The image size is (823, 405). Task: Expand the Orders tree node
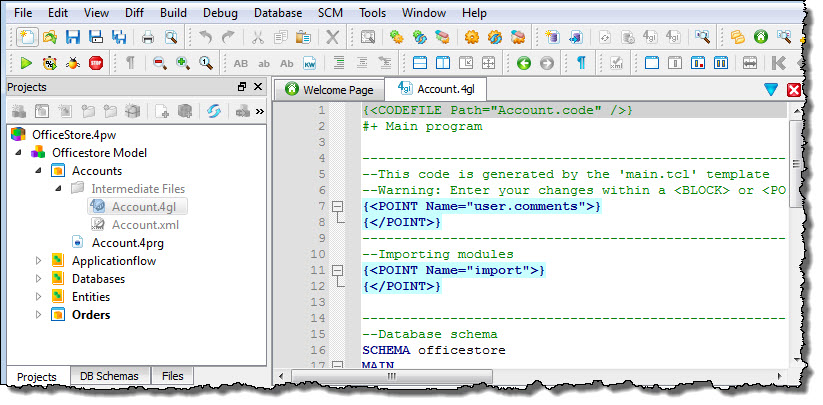click(x=40, y=315)
